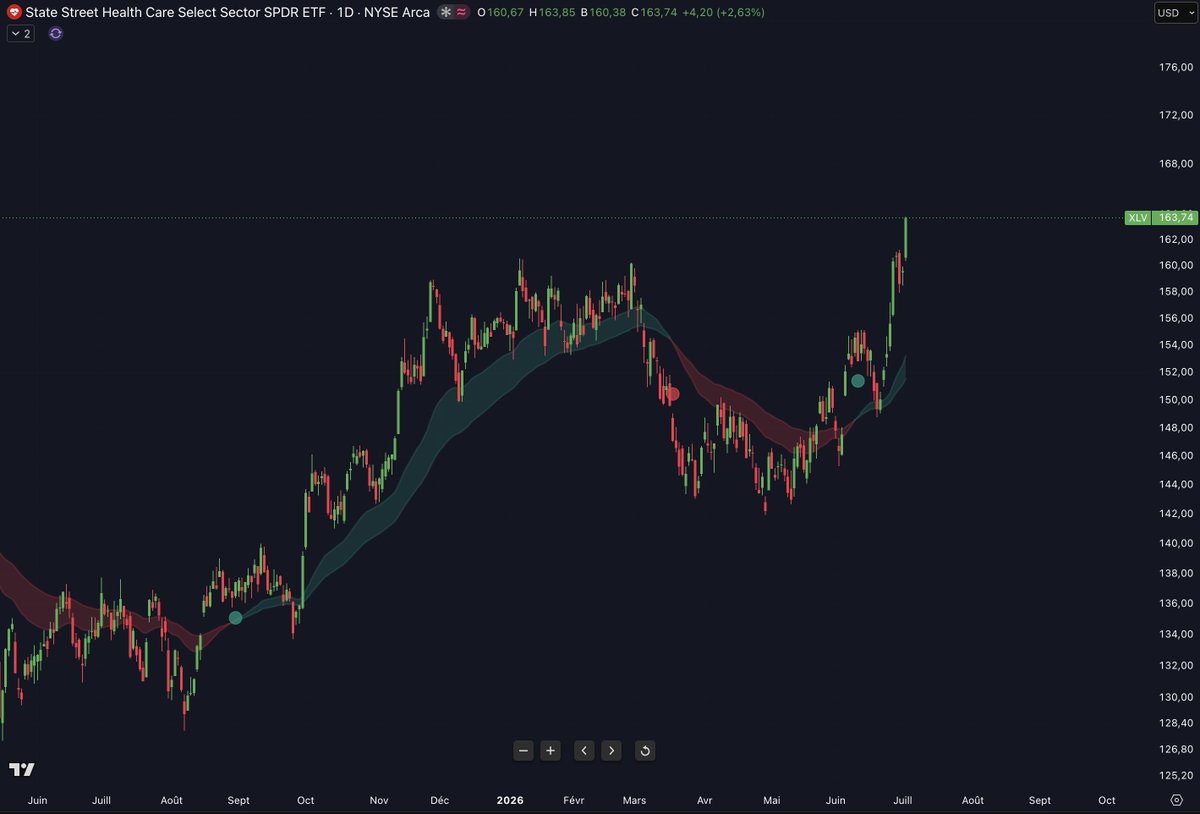Click the 168,00 price axis label
Viewport: 1200px width, 814px height.
click(1175, 164)
